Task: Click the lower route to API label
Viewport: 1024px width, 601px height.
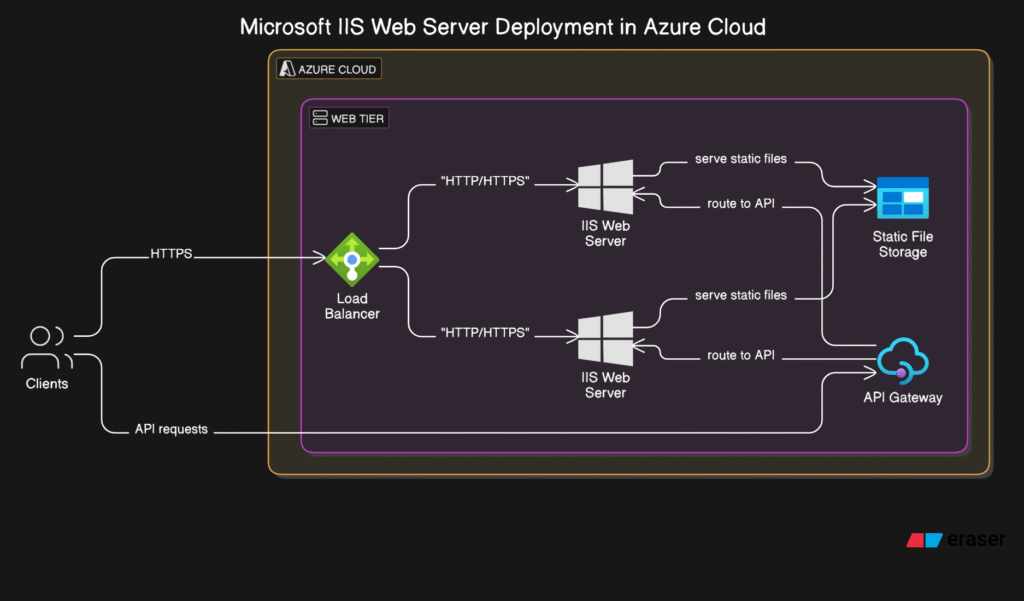Action: tap(741, 355)
